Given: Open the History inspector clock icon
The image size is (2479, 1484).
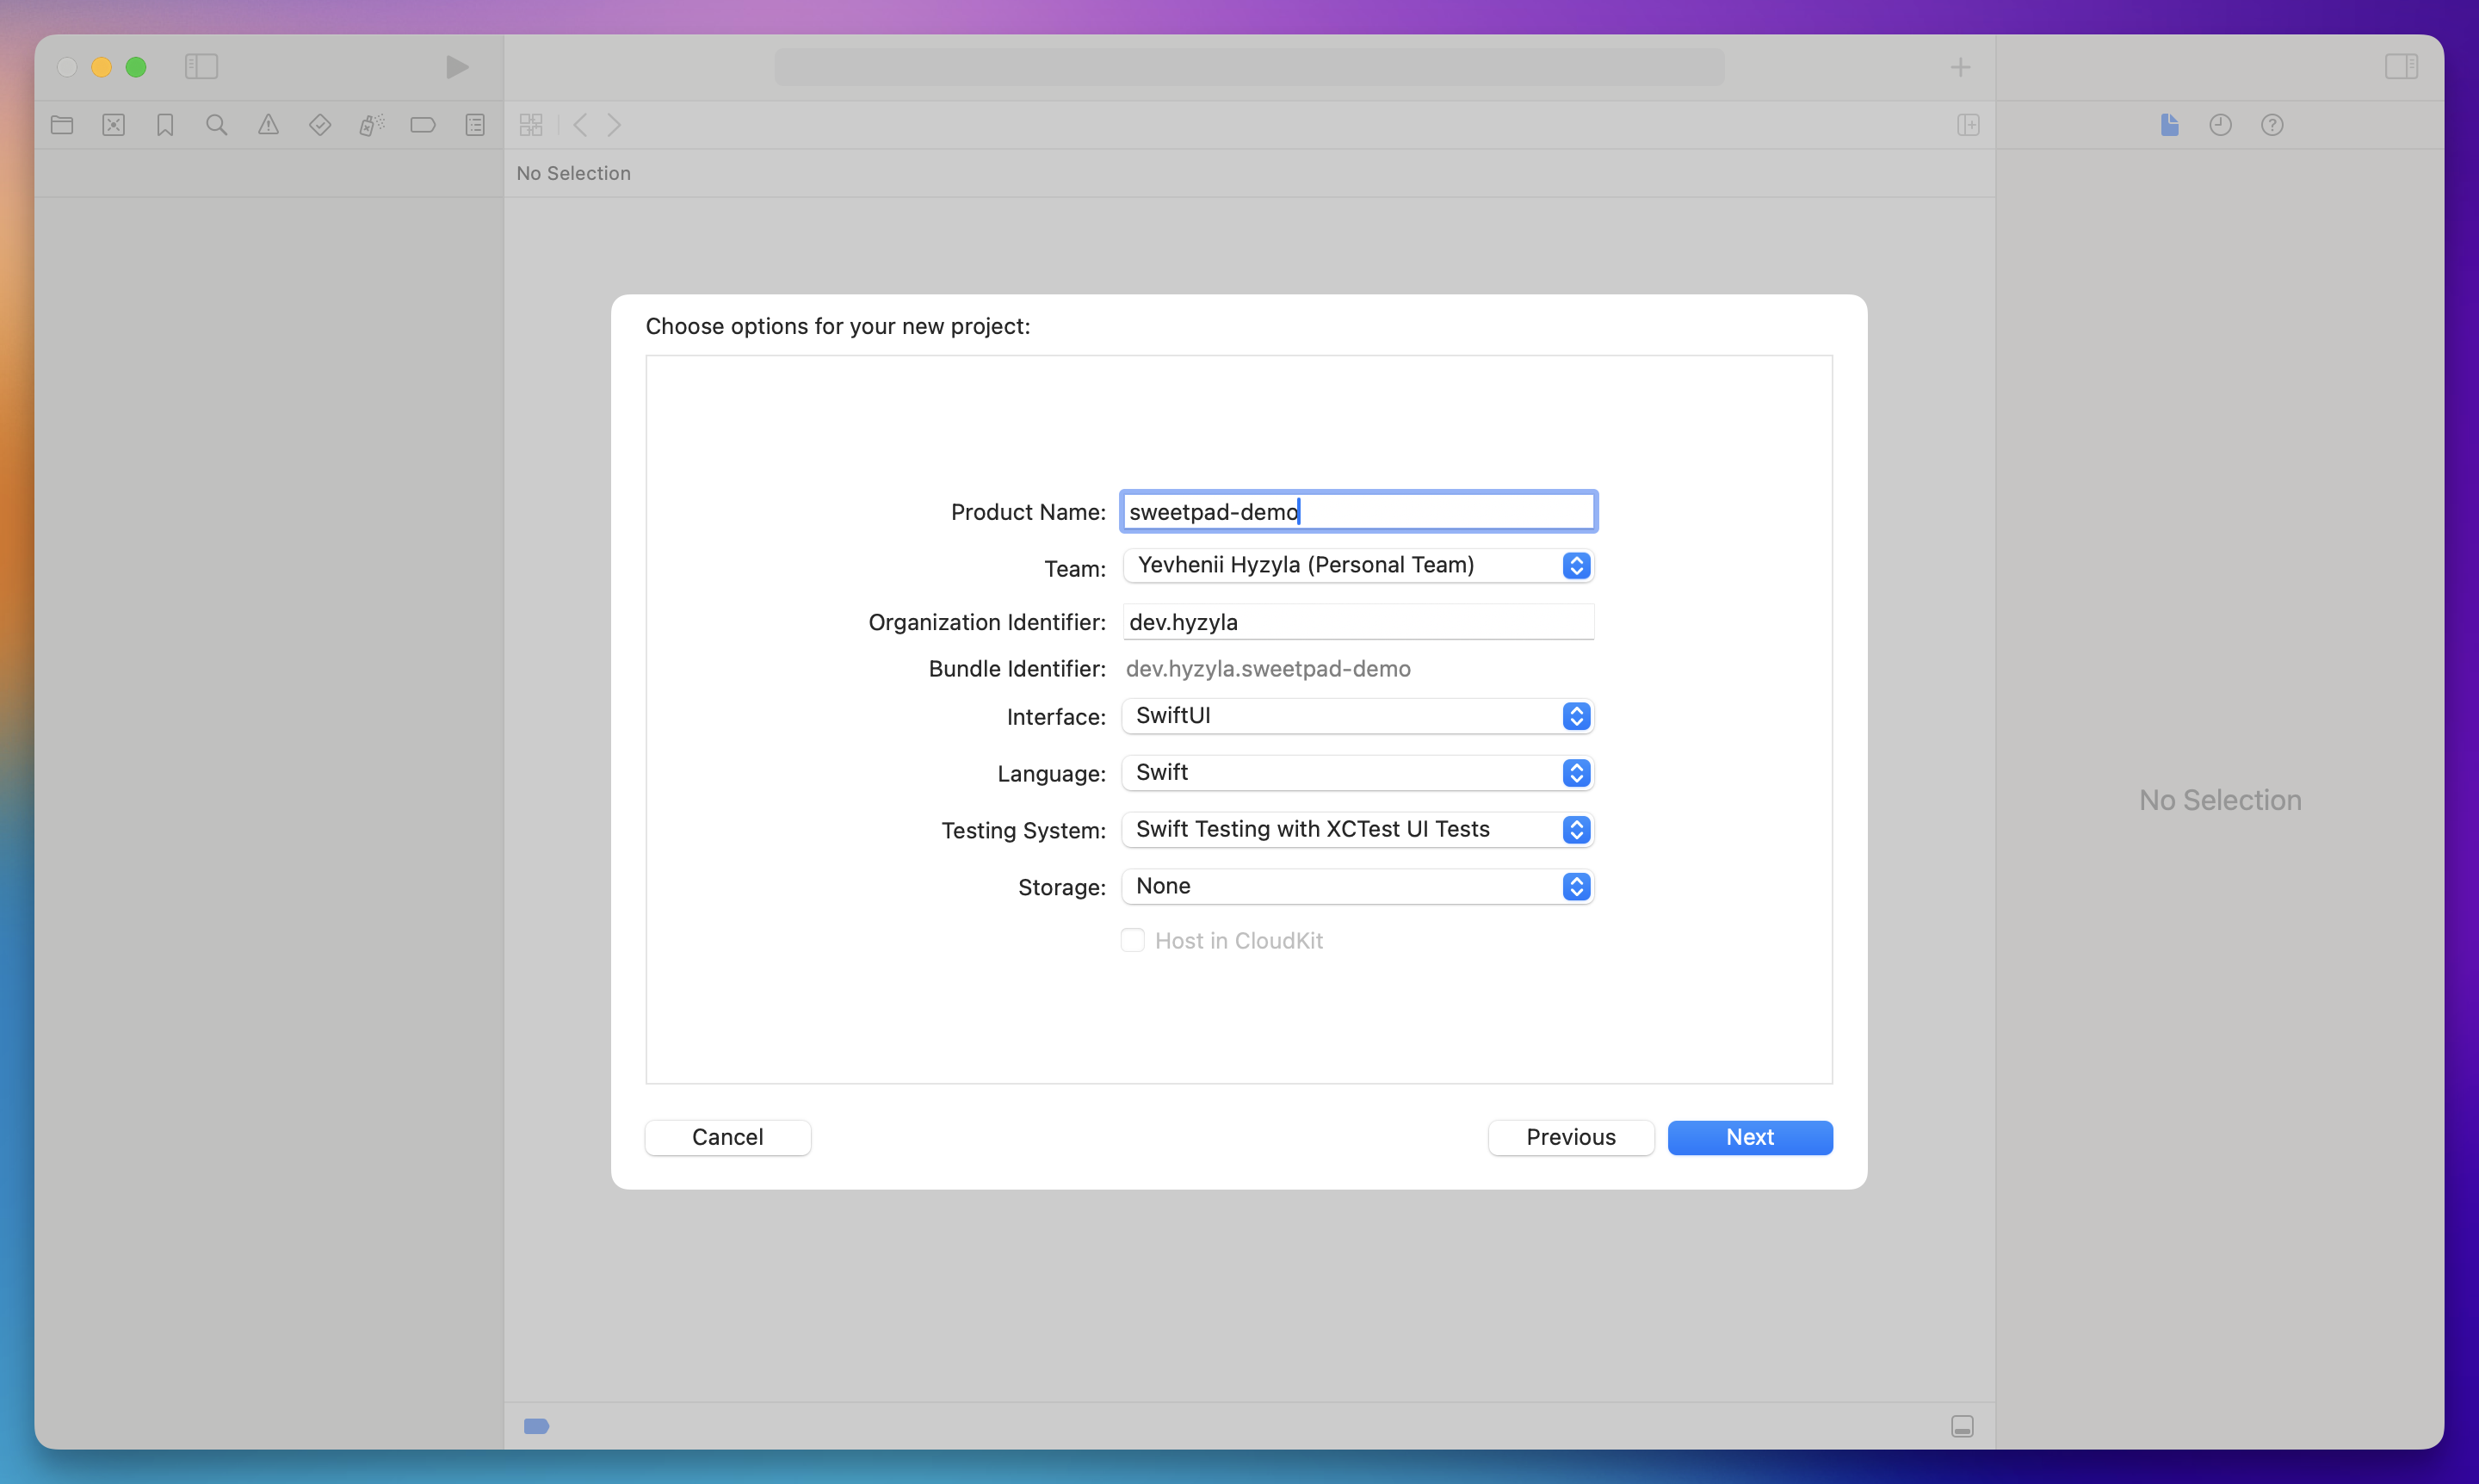Looking at the screenshot, I should point(2219,124).
